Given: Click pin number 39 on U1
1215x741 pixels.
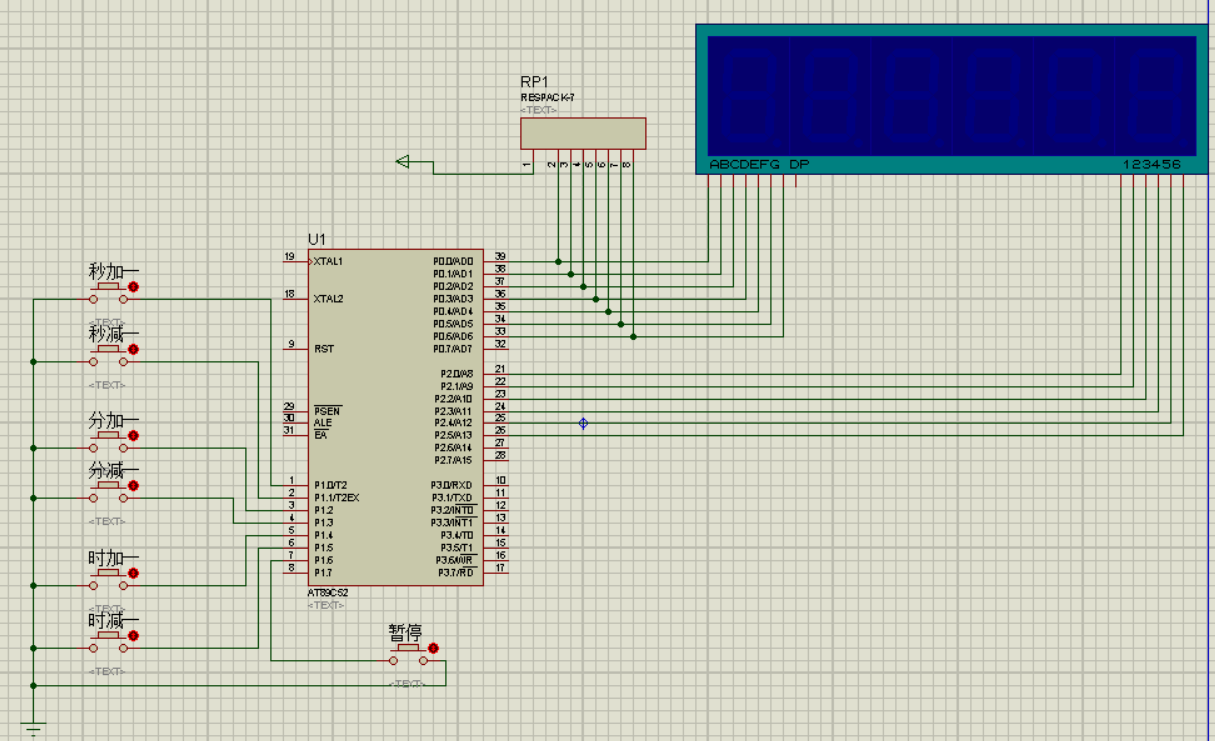Looking at the screenshot, I should coord(500,257).
